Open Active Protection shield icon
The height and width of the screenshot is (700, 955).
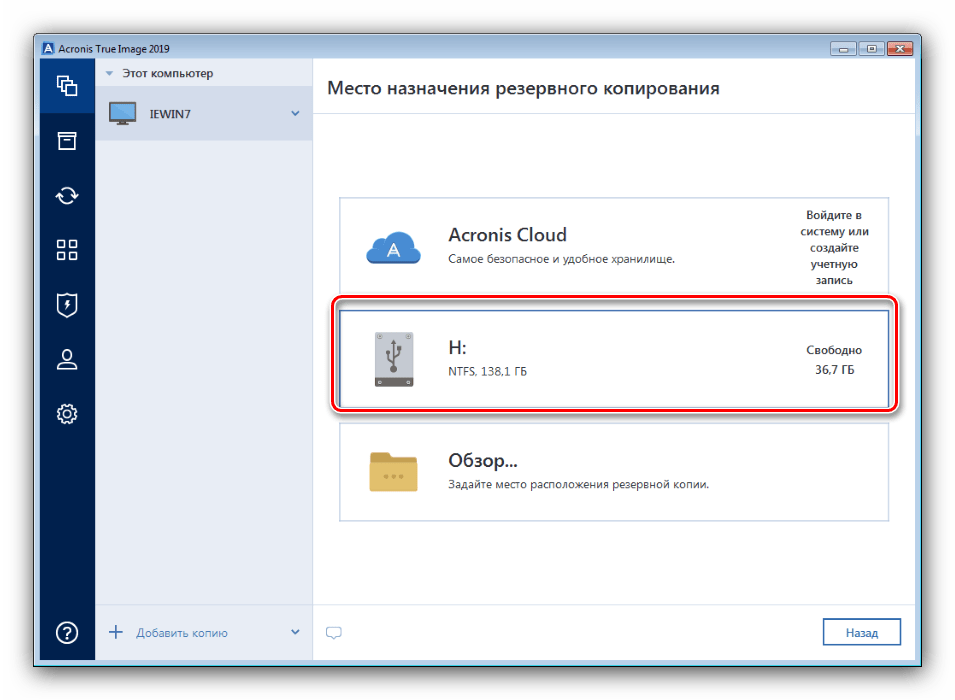tap(67, 305)
